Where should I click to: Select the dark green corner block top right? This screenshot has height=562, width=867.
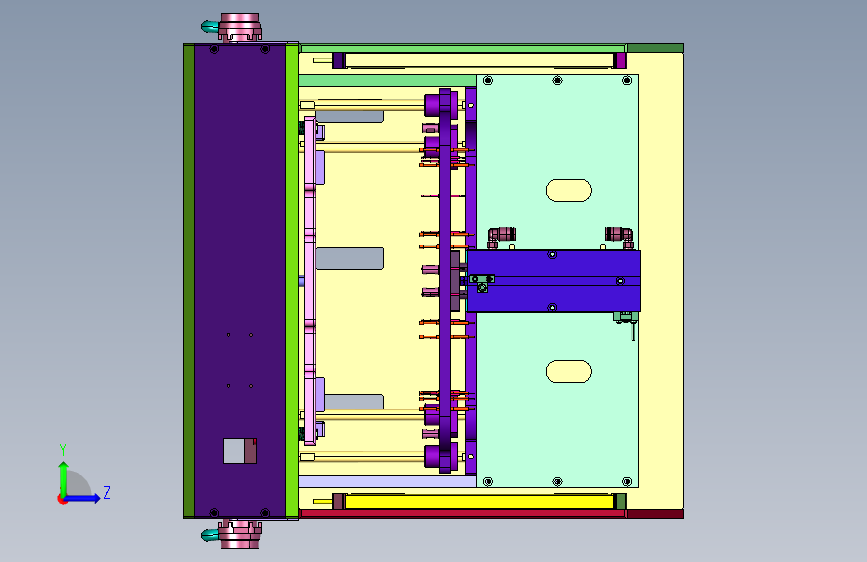click(655, 48)
